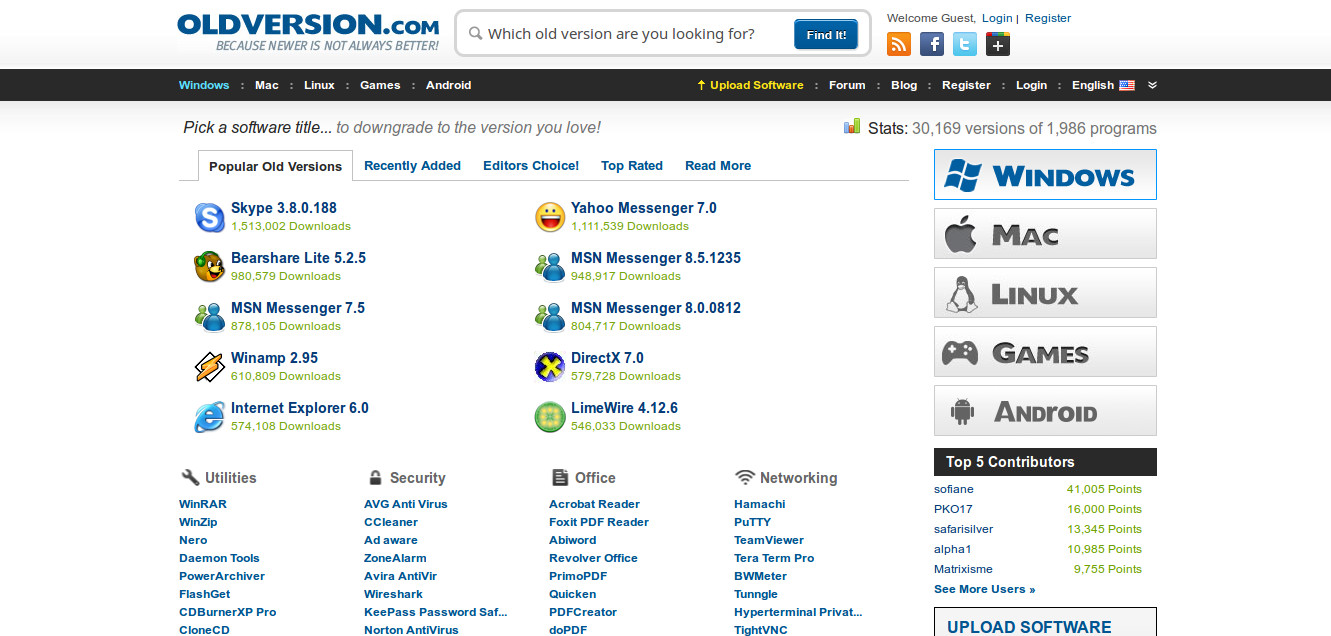Click the LimeWire icon

point(550,417)
